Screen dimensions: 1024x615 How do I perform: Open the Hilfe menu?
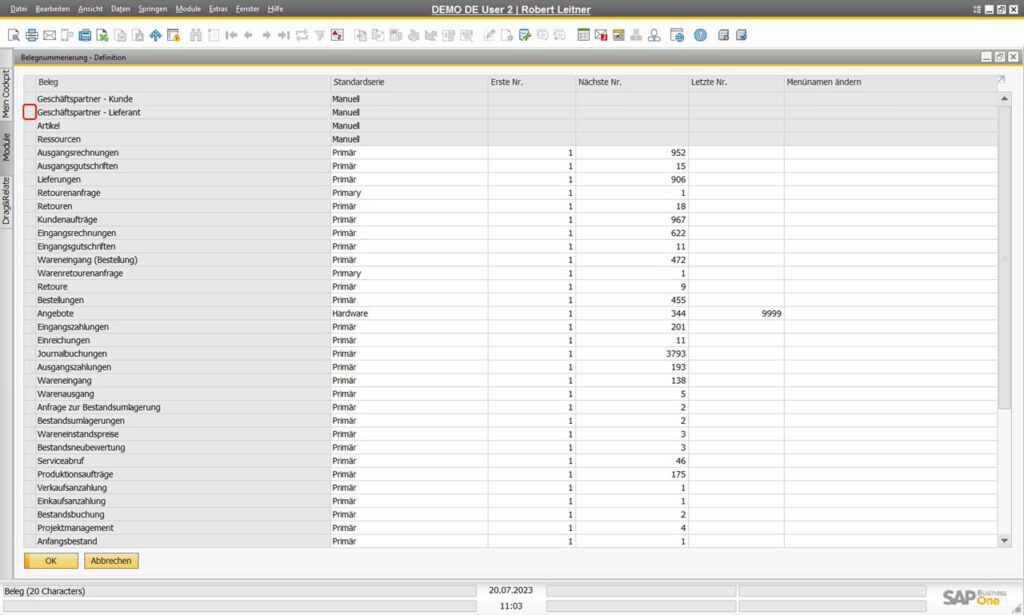pyautogui.click(x=276, y=9)
